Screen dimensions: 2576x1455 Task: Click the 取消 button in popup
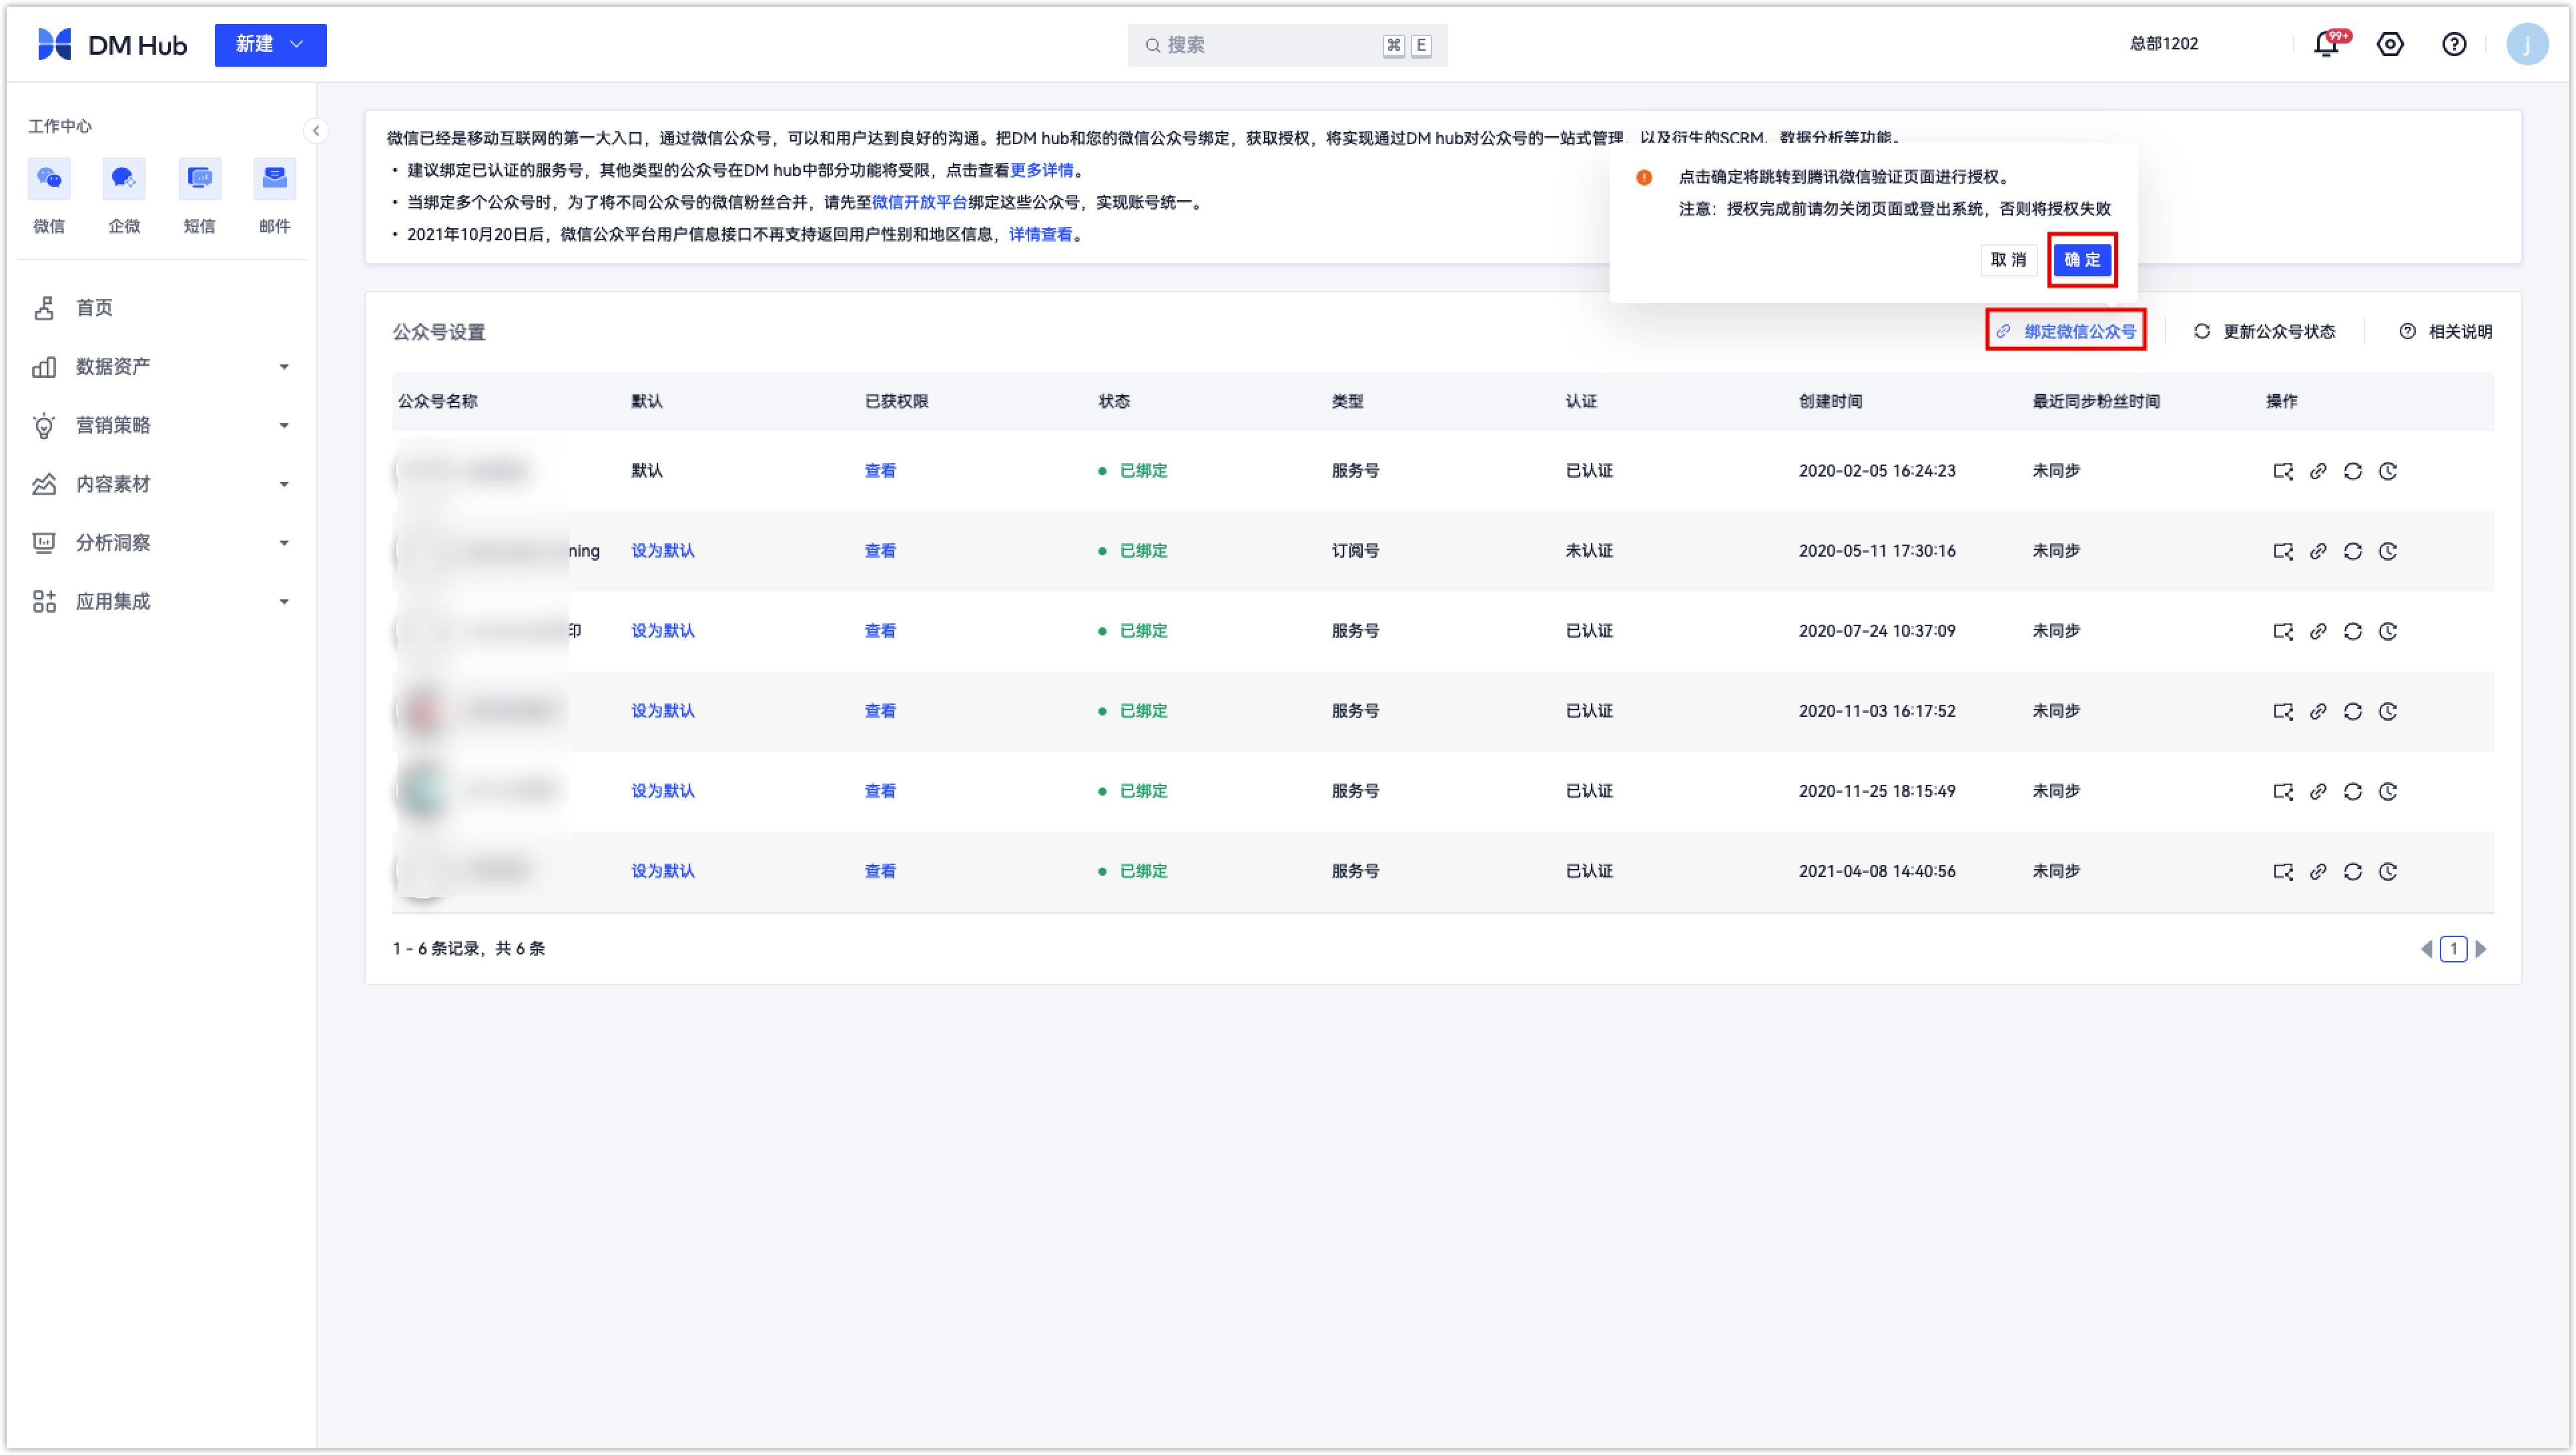tap(2008, 260)
